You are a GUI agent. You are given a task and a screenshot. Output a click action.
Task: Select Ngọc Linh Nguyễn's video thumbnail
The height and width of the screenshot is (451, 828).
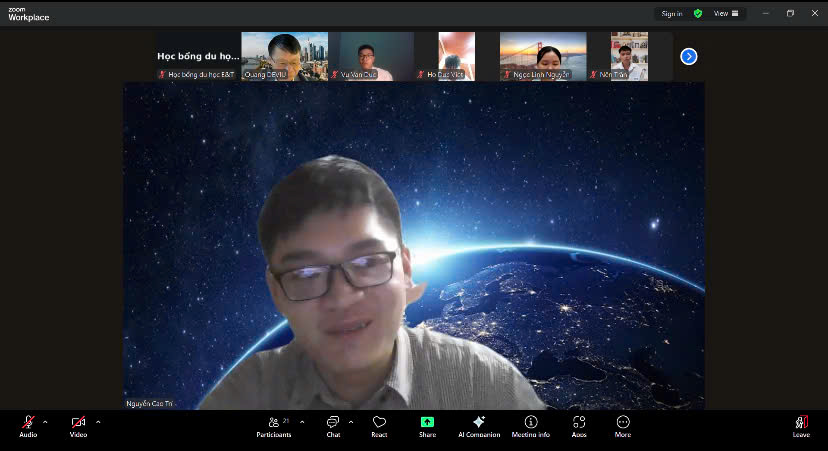(543, 56)
